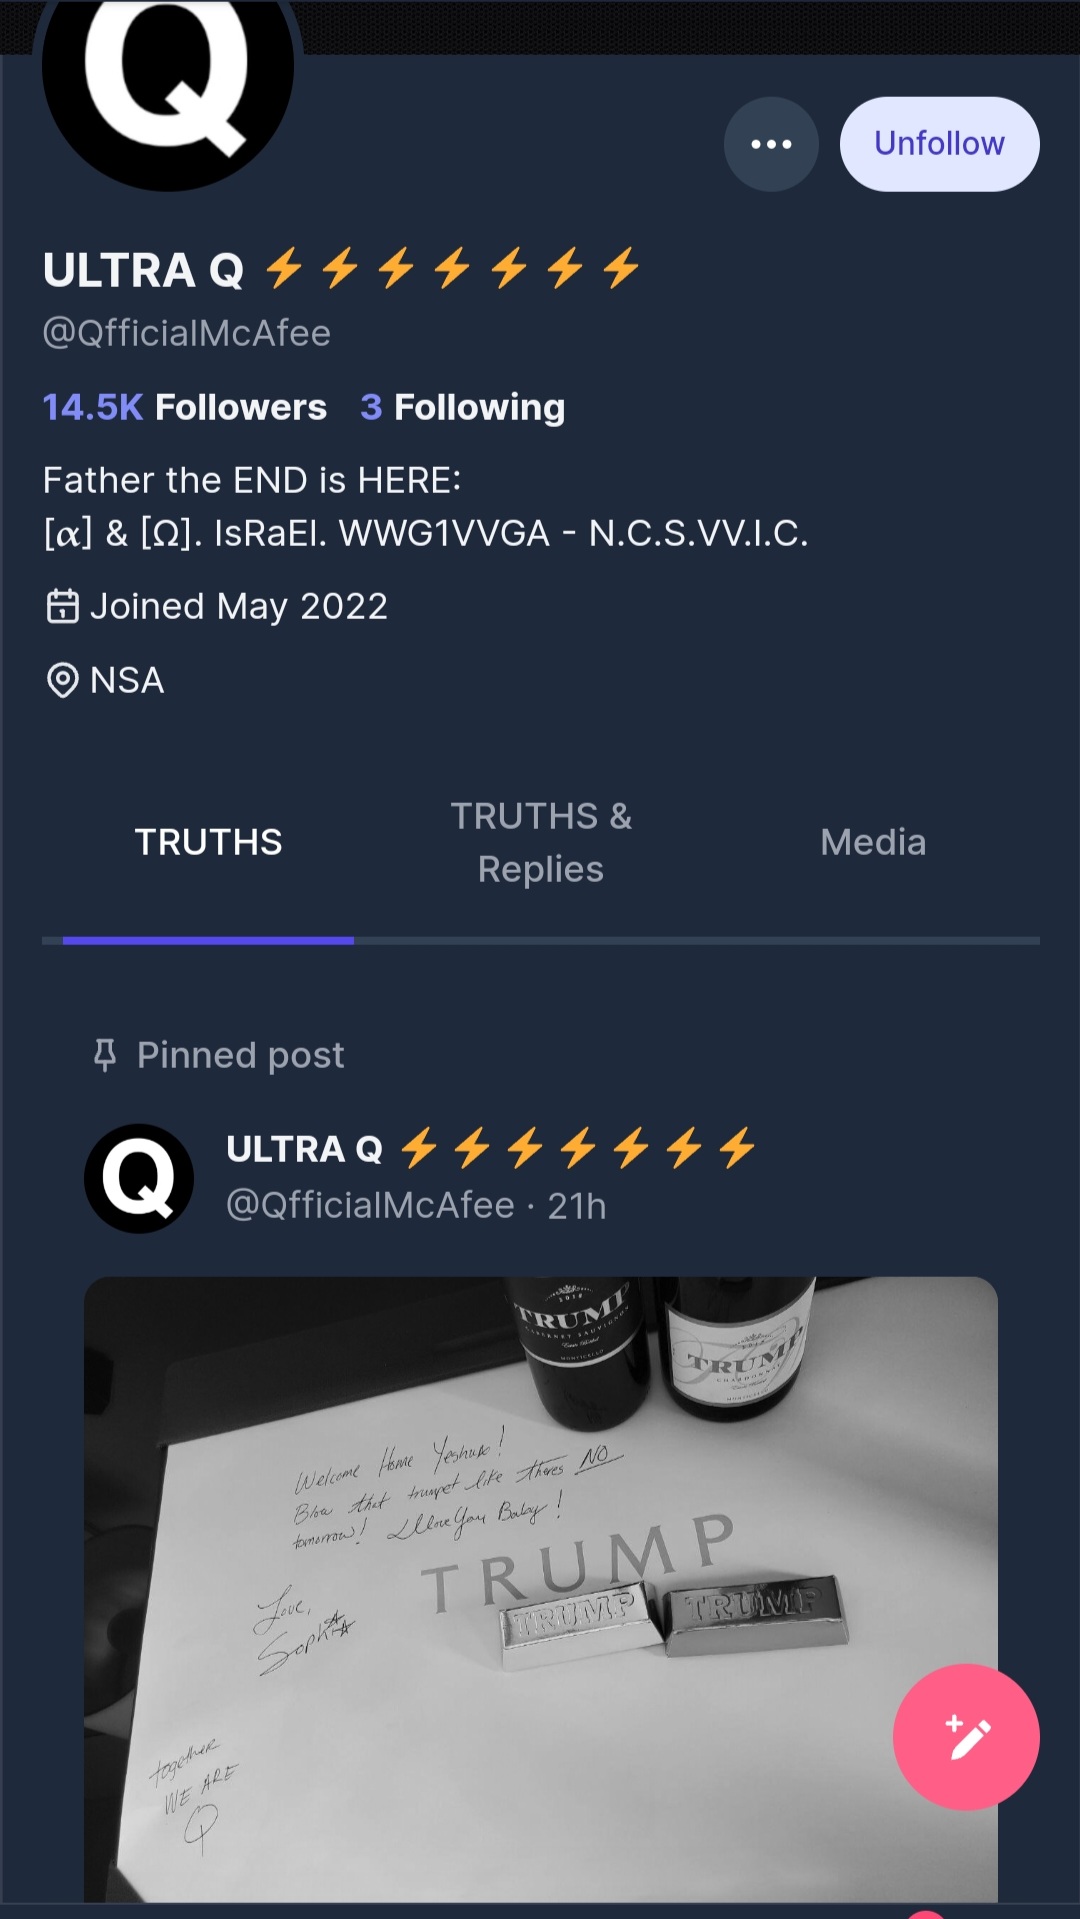1080x1919 pixels.
Task: View the 14.5K Followers list
Action: (x=185, y=407)
